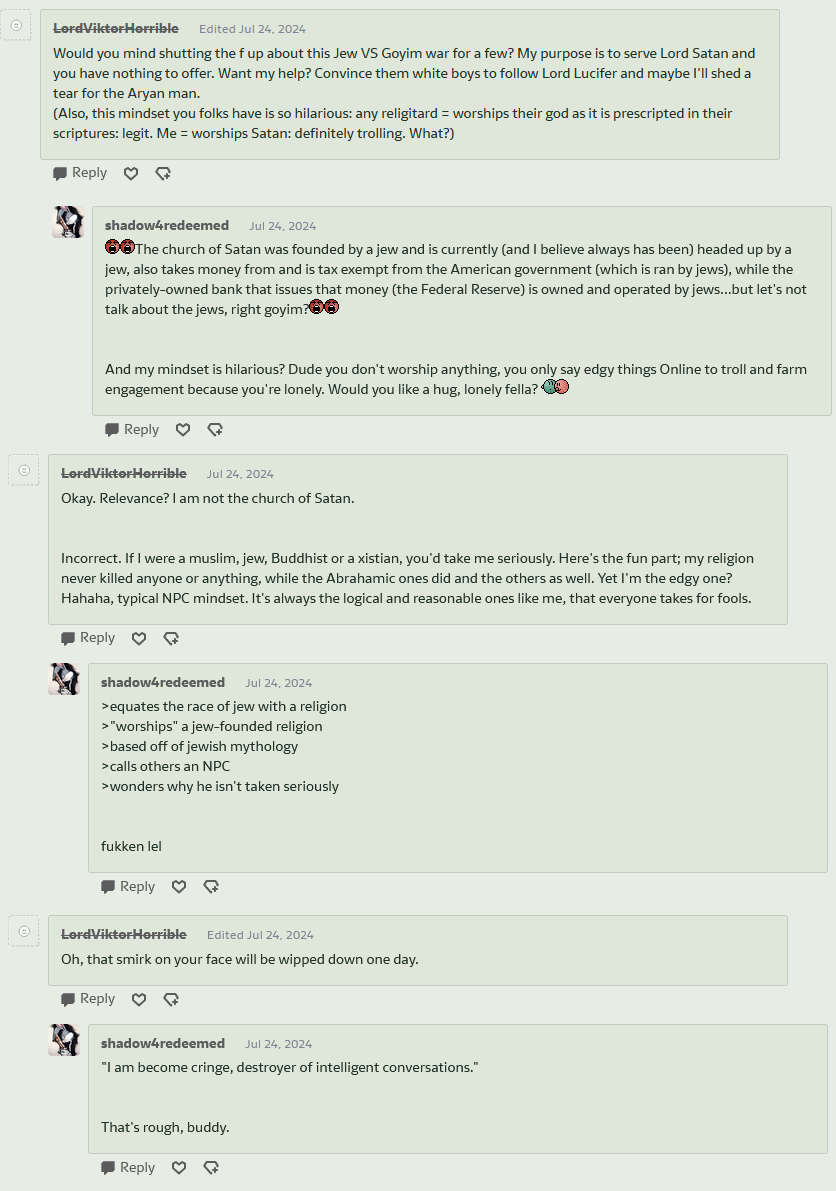Open shadow4redeemed's profile from the "I am become cringe" comment
The height and width of the screenshot is (1191, 836).
click(x=163, y=1043)
